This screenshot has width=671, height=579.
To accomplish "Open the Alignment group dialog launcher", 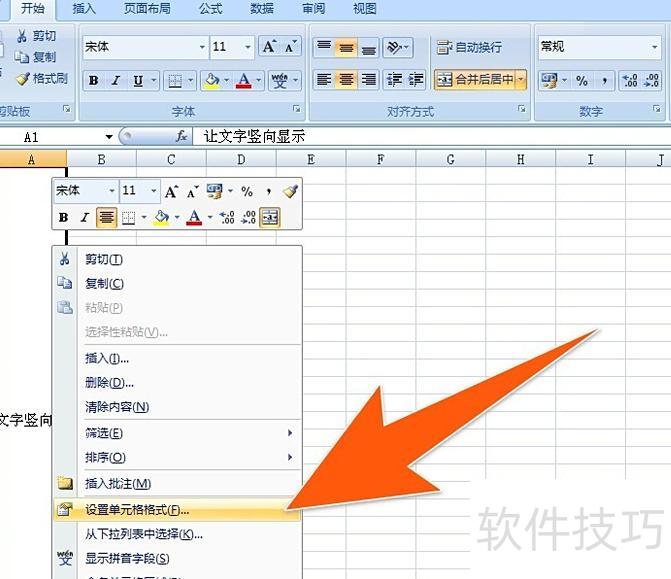I will click(x=522, y=109).
